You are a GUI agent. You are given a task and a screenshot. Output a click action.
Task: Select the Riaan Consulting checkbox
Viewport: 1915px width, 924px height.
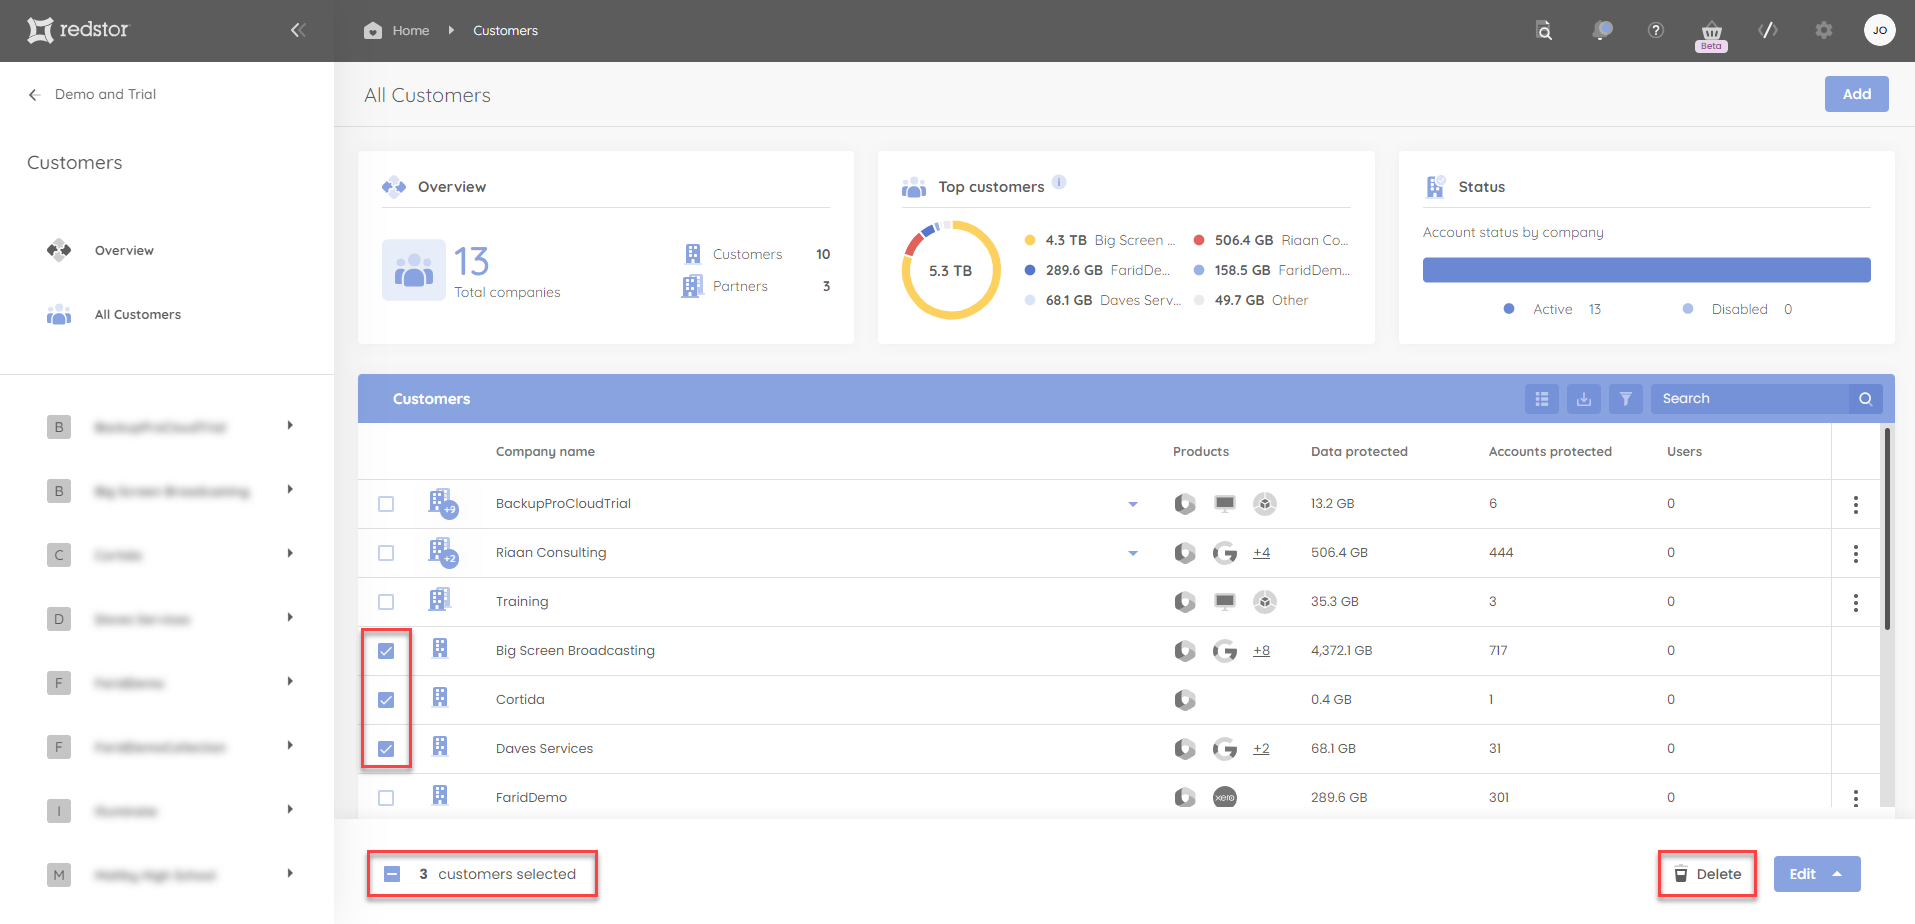click(x=386, y=553)
